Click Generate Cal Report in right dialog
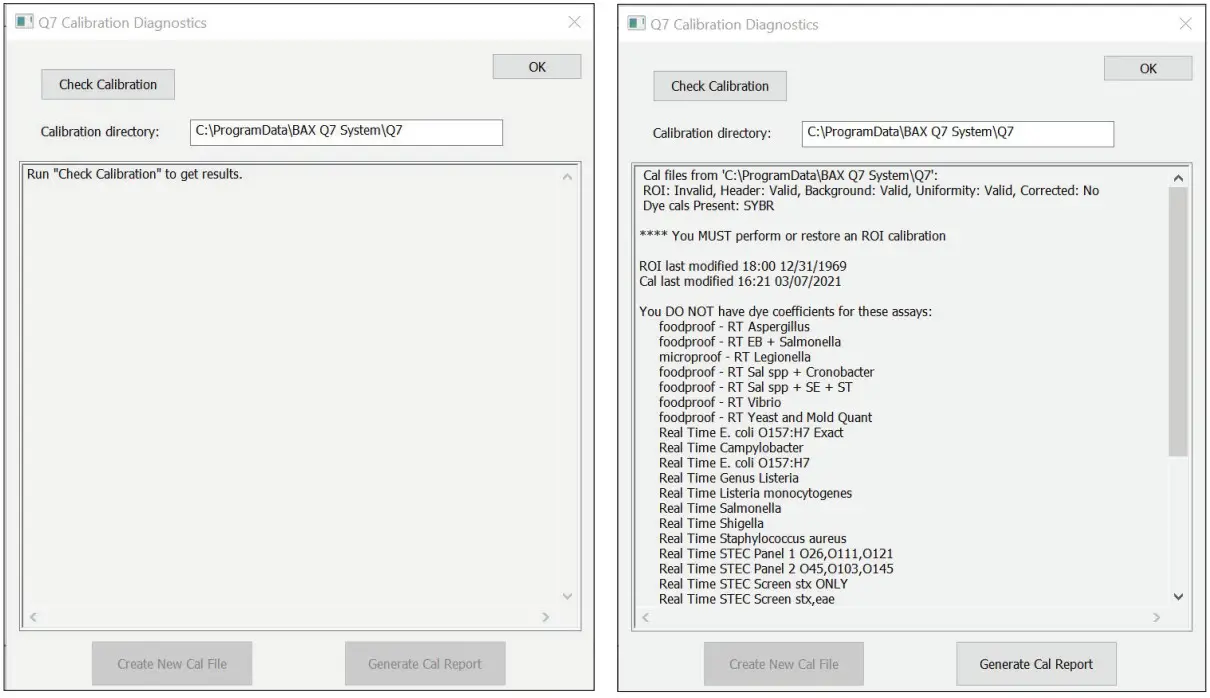This screenshot has width=1210, height=698. [1036, 664]
